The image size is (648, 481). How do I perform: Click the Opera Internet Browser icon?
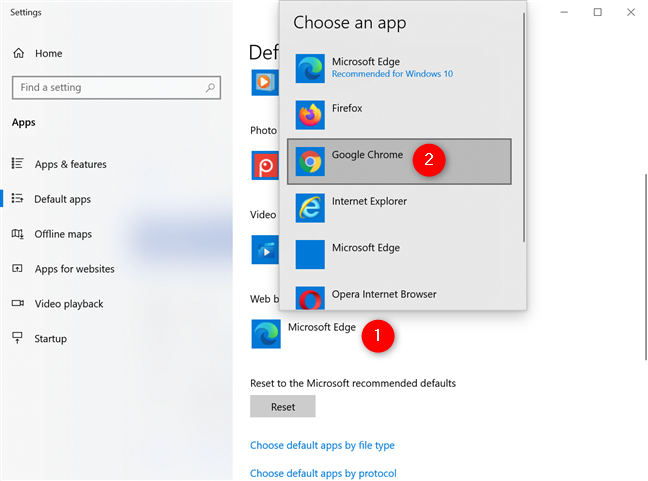tap(310, 298)
